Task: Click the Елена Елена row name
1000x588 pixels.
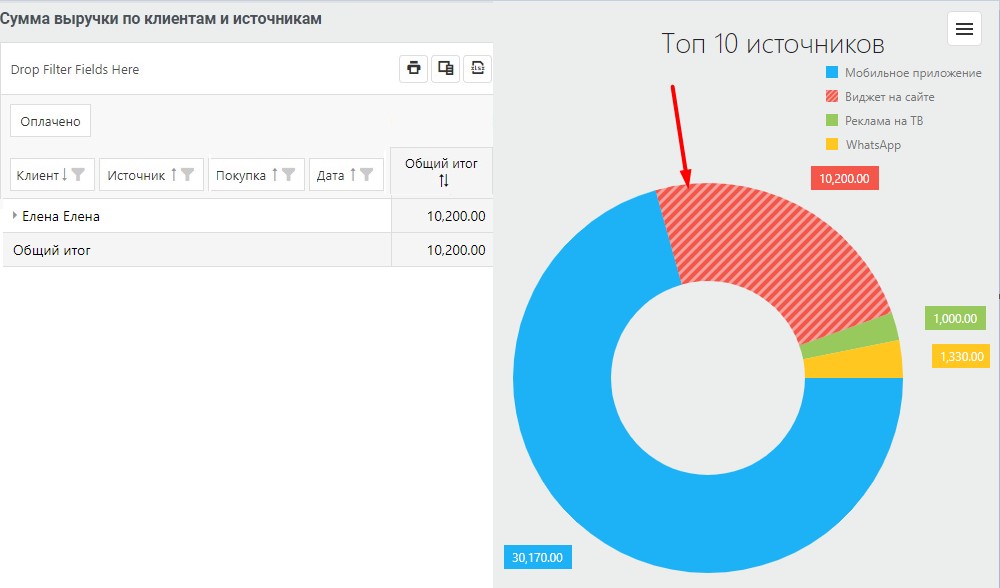Action: pyautogui.click(x=61, y=216)
